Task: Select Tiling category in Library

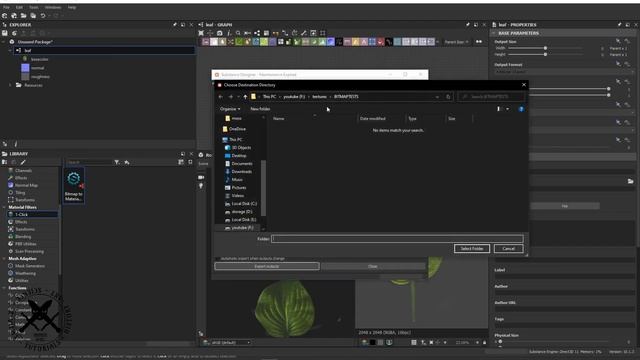Action: point(20,192)
